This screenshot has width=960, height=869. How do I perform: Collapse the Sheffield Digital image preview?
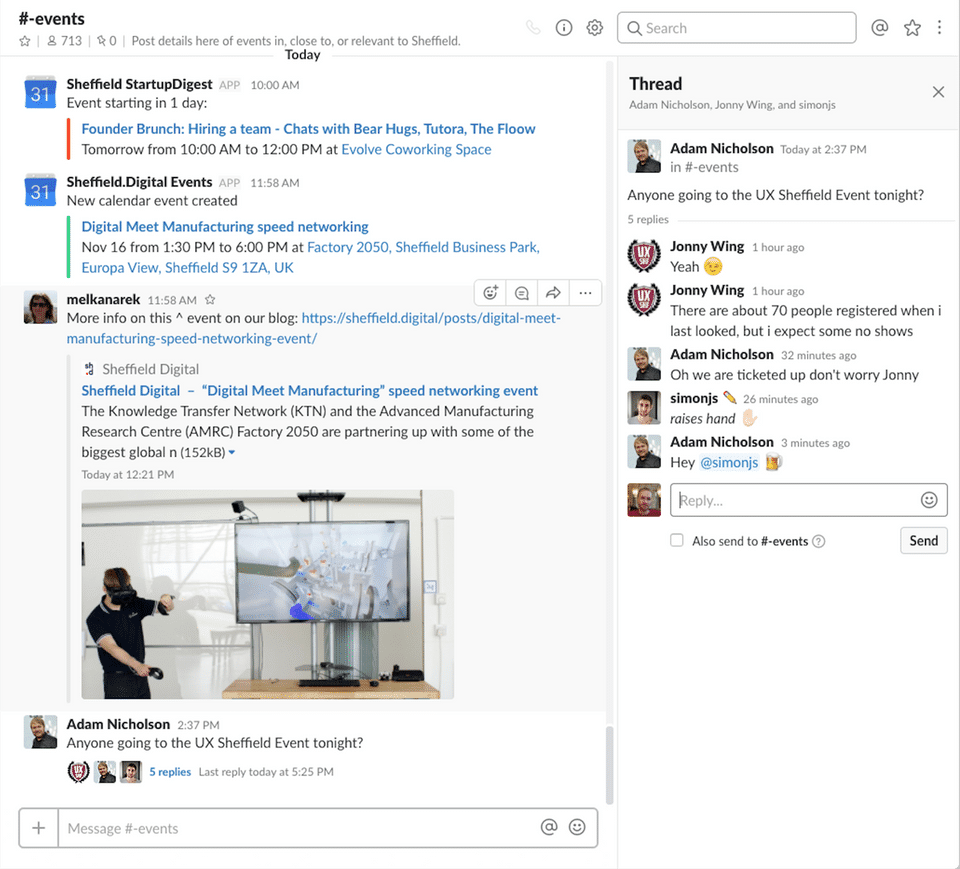point(232,453)
